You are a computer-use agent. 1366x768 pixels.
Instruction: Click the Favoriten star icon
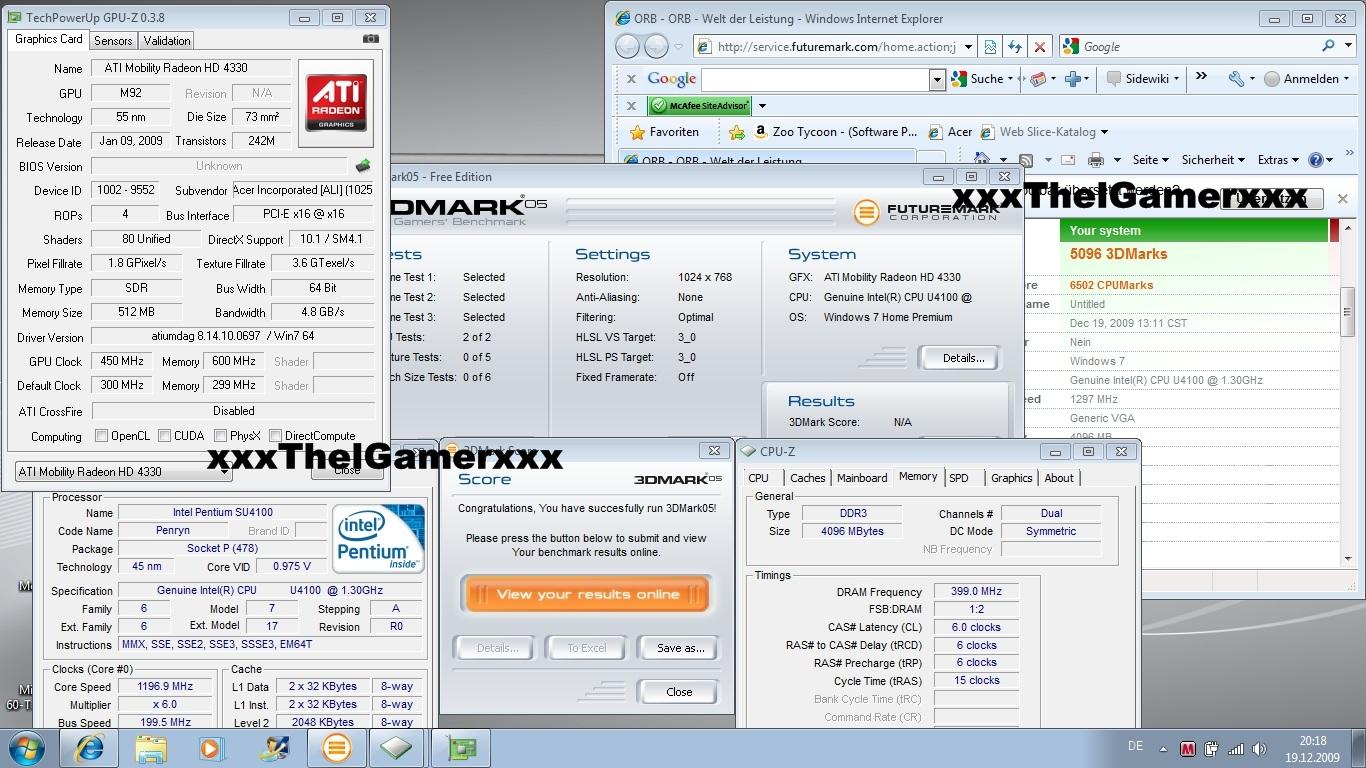637,132
